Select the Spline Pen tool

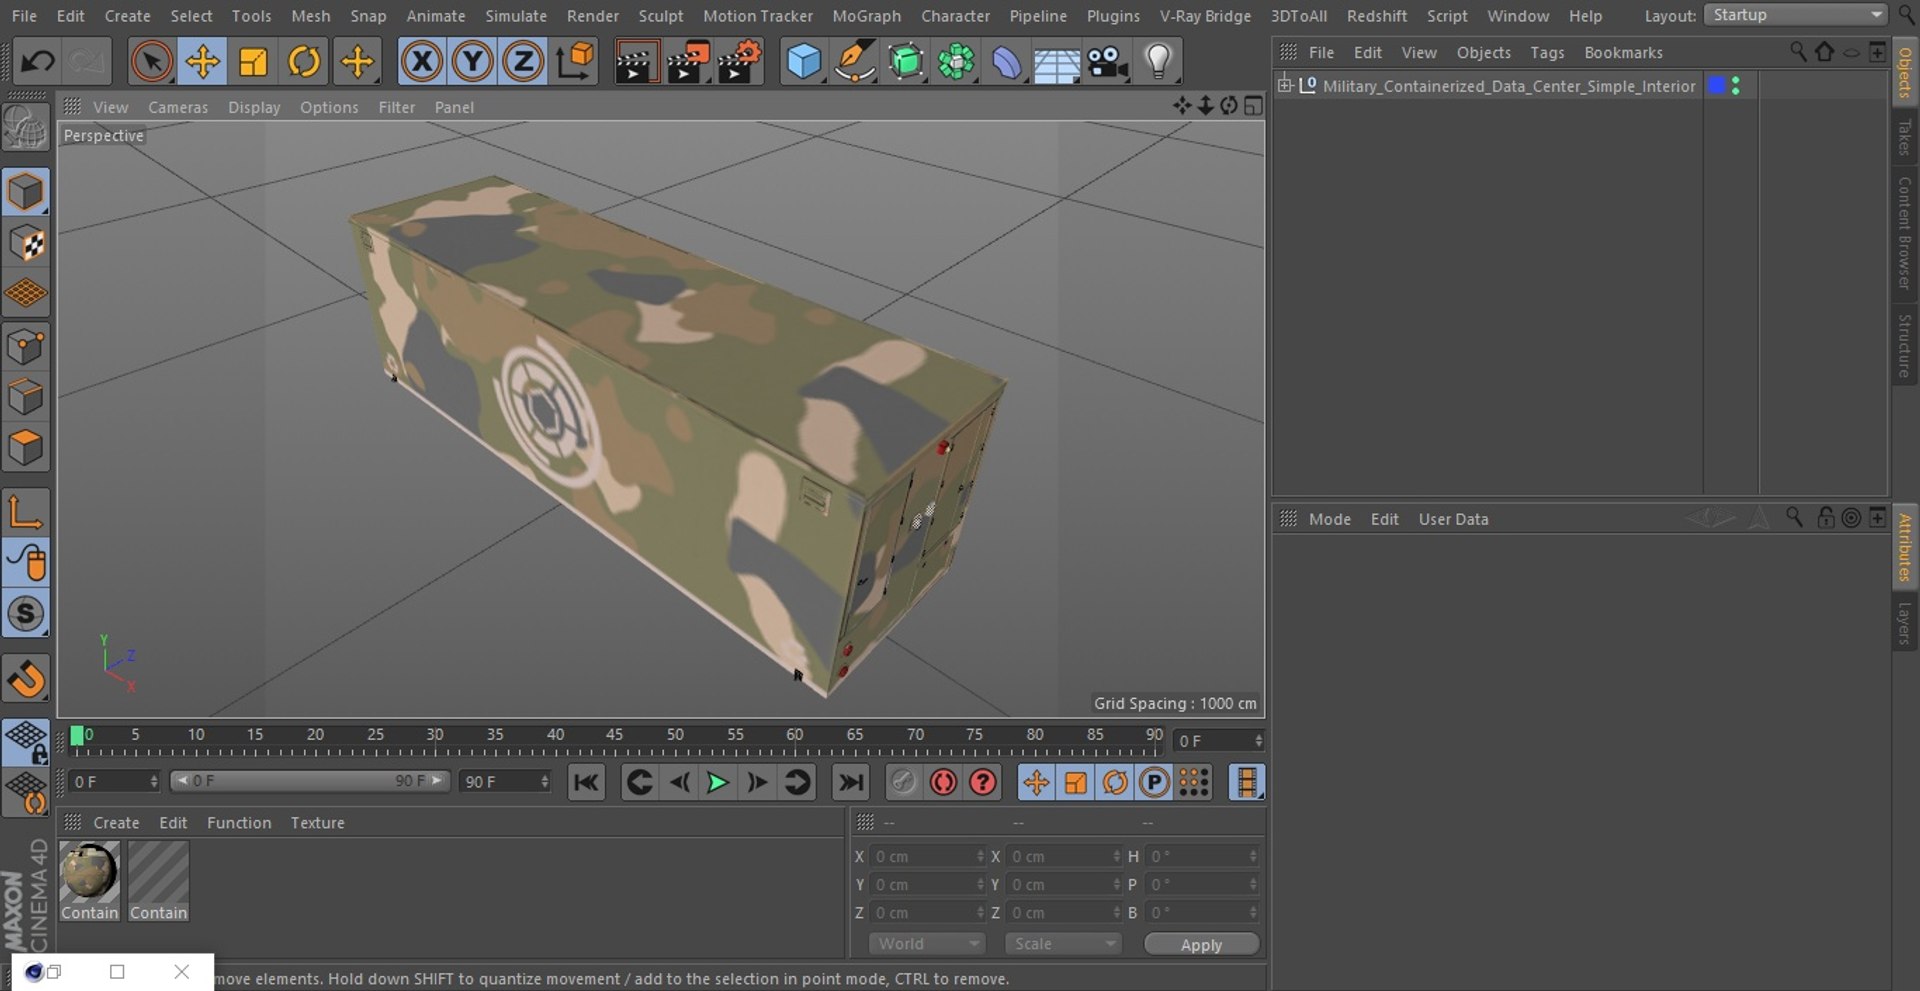click(855, 62)
